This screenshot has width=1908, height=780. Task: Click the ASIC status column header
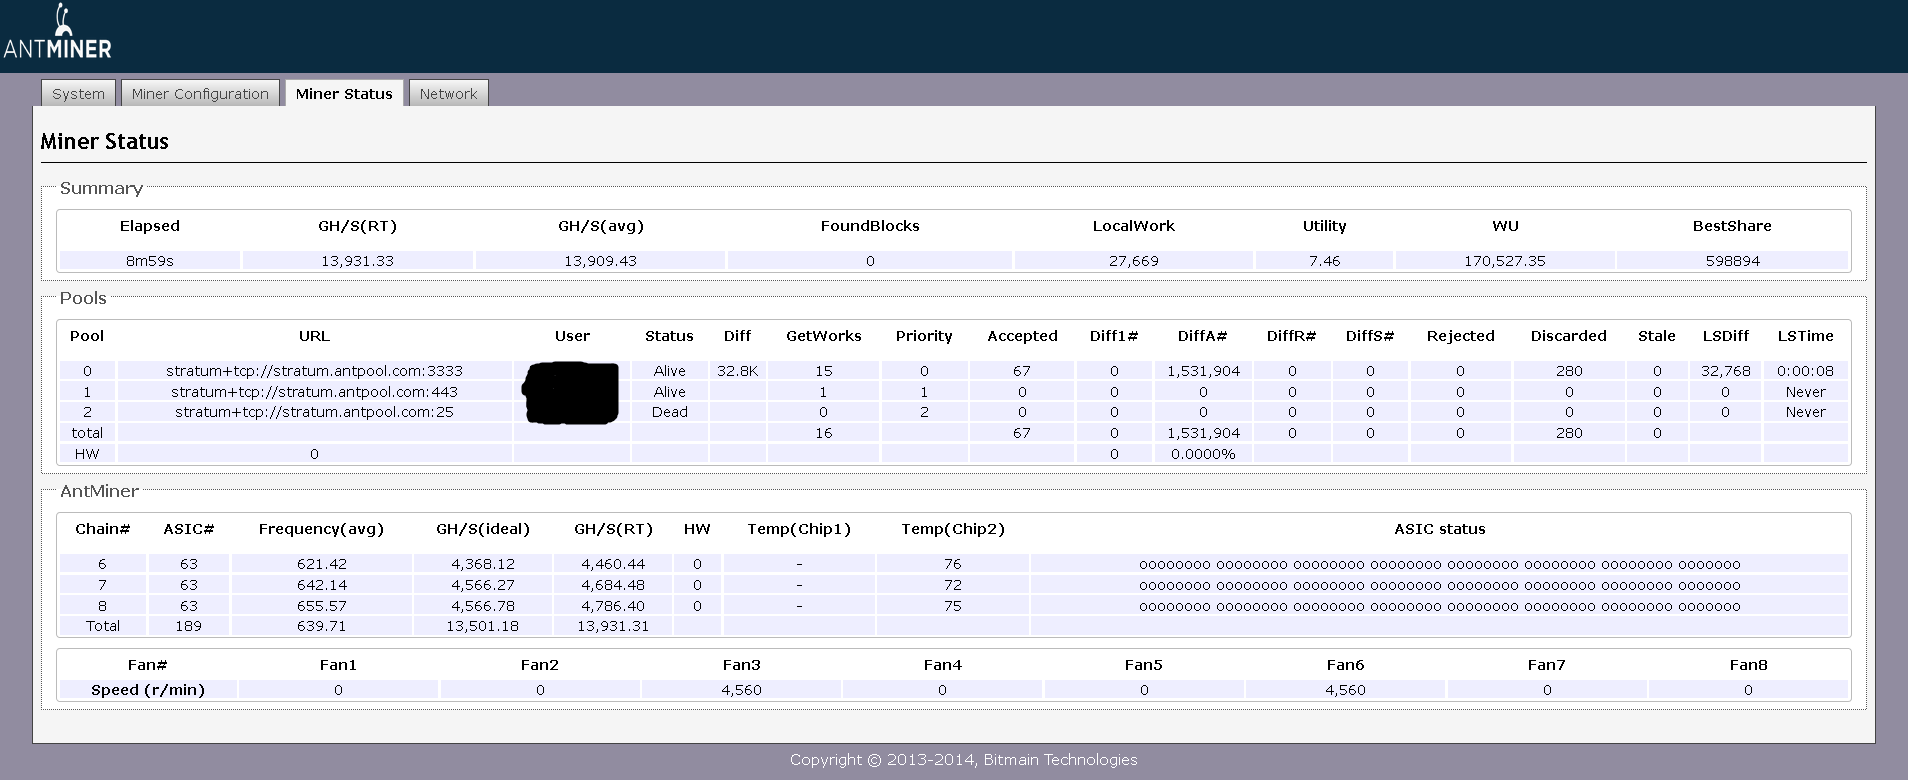click(x=1439, y=529)
